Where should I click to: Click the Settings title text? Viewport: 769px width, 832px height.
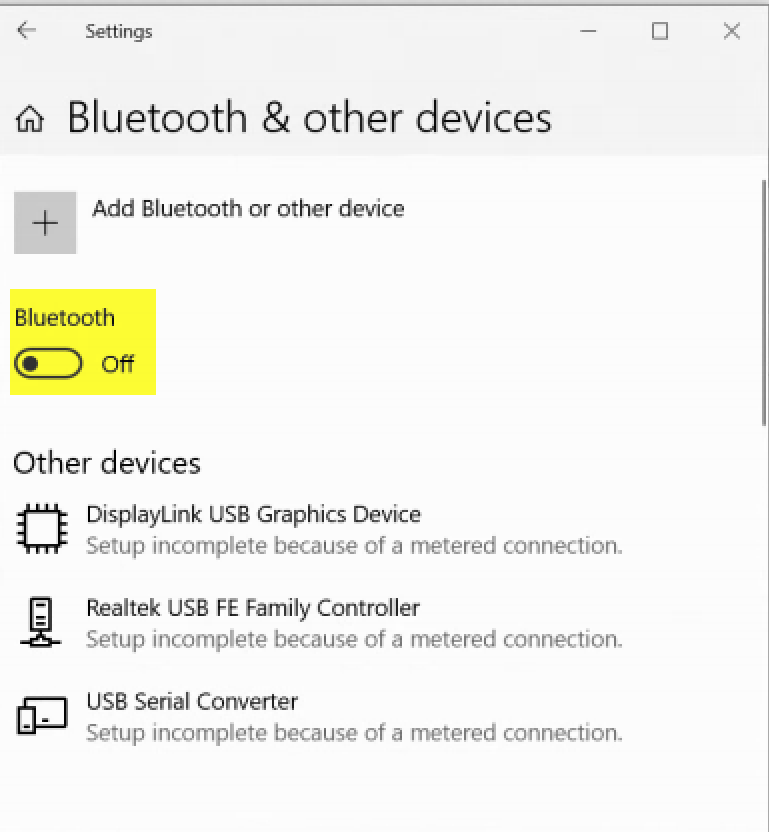pyautogui.click(x=119, y=32)
